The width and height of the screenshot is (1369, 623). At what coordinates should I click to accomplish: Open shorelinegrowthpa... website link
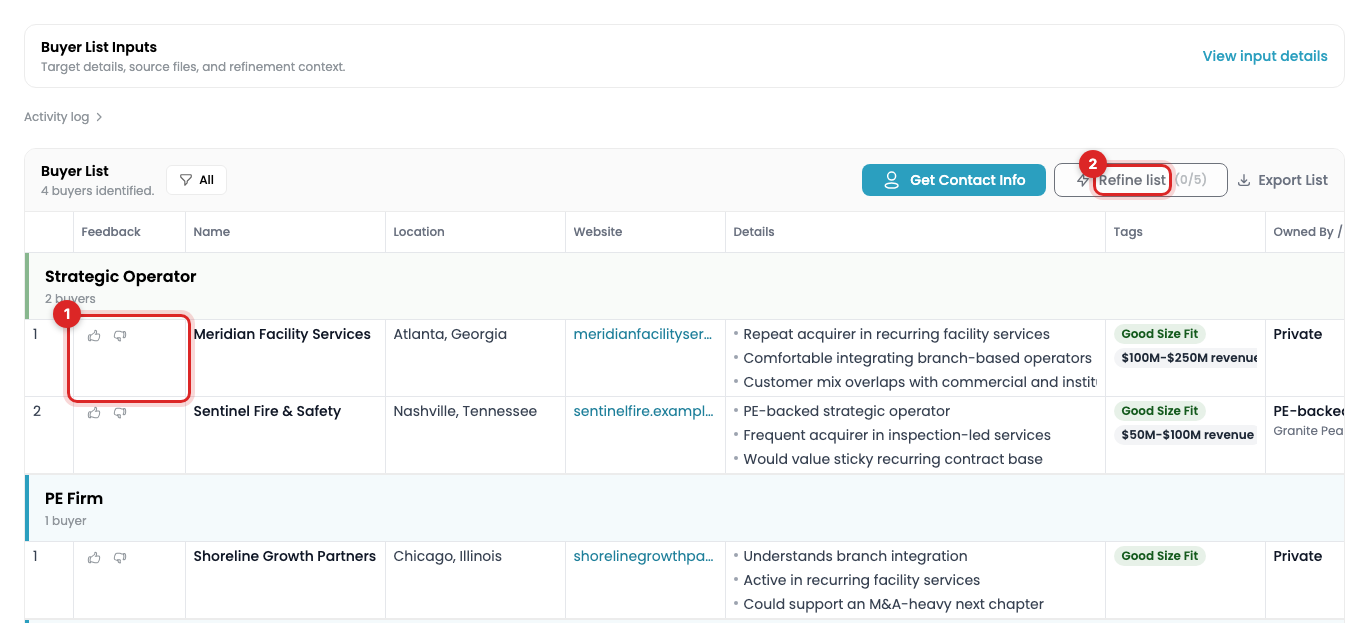point(643,556)
